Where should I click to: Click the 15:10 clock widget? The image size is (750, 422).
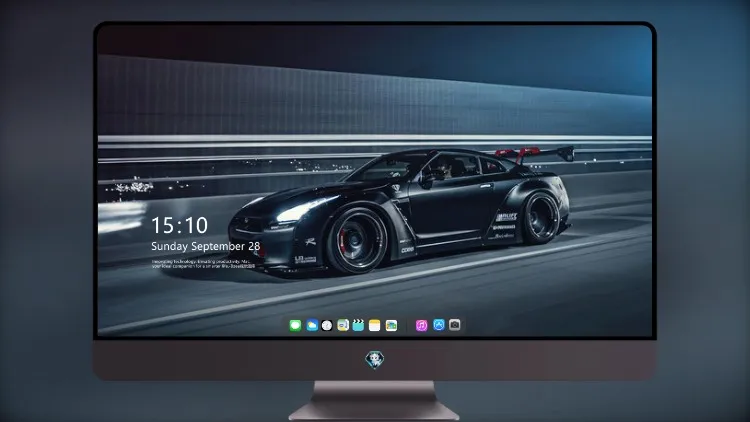[179, 225]
